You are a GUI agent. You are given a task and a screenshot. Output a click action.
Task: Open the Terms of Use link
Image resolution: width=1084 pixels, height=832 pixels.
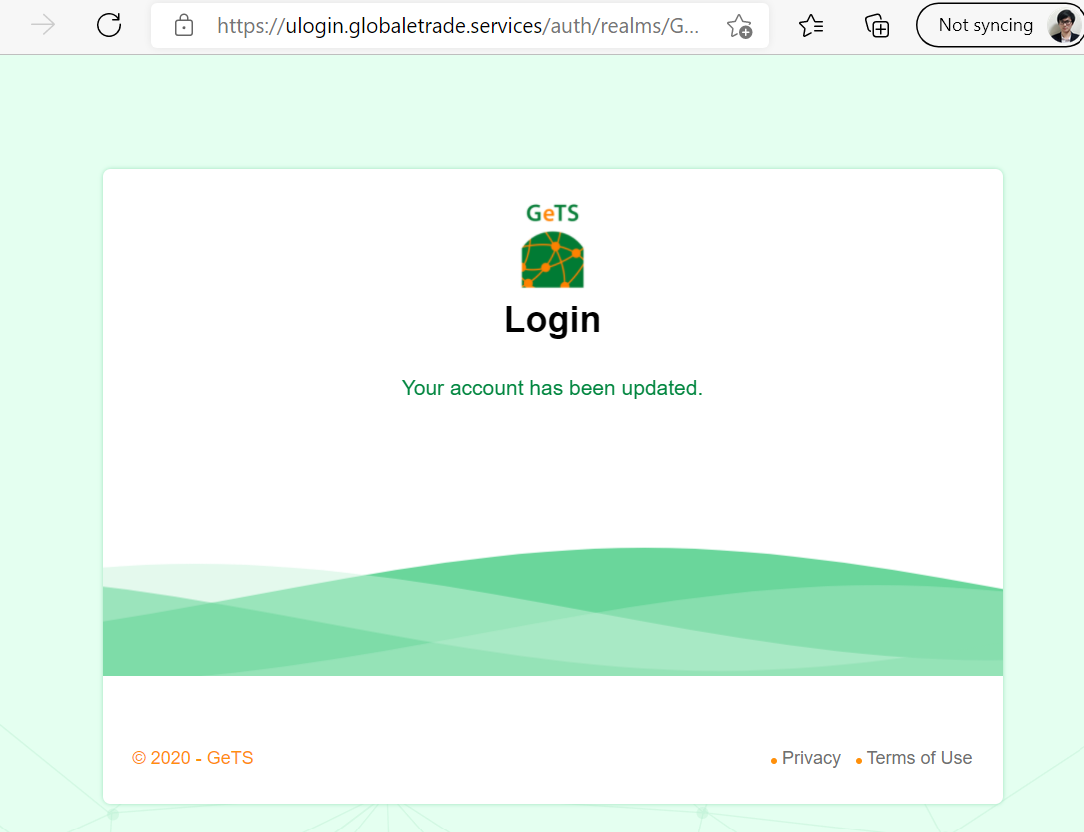click(x=919, y=758)
